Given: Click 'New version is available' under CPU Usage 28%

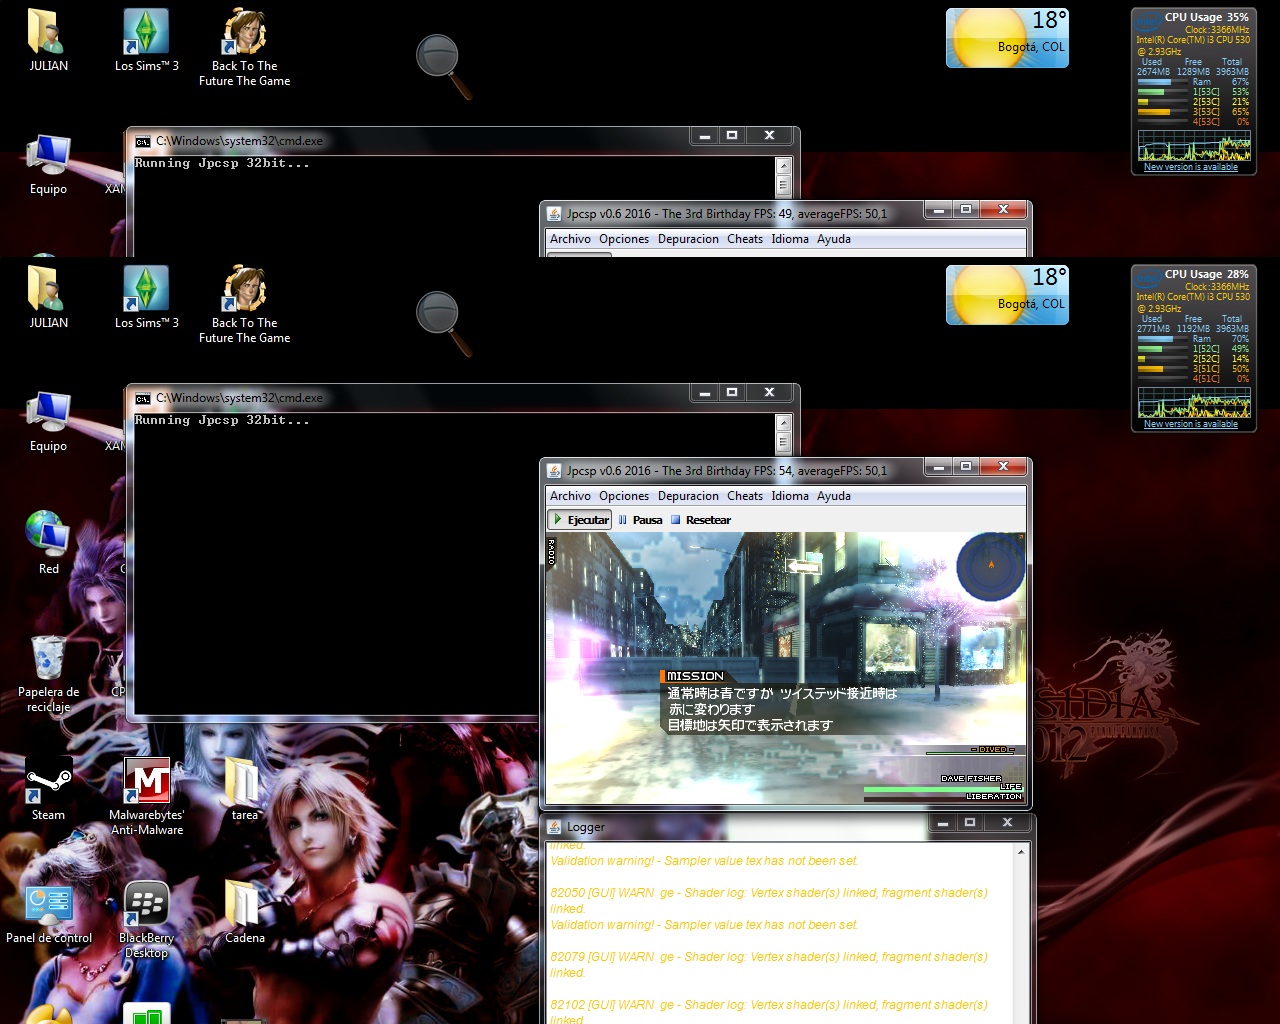Looking at the screenshot, I should (x=1191, y=424).
